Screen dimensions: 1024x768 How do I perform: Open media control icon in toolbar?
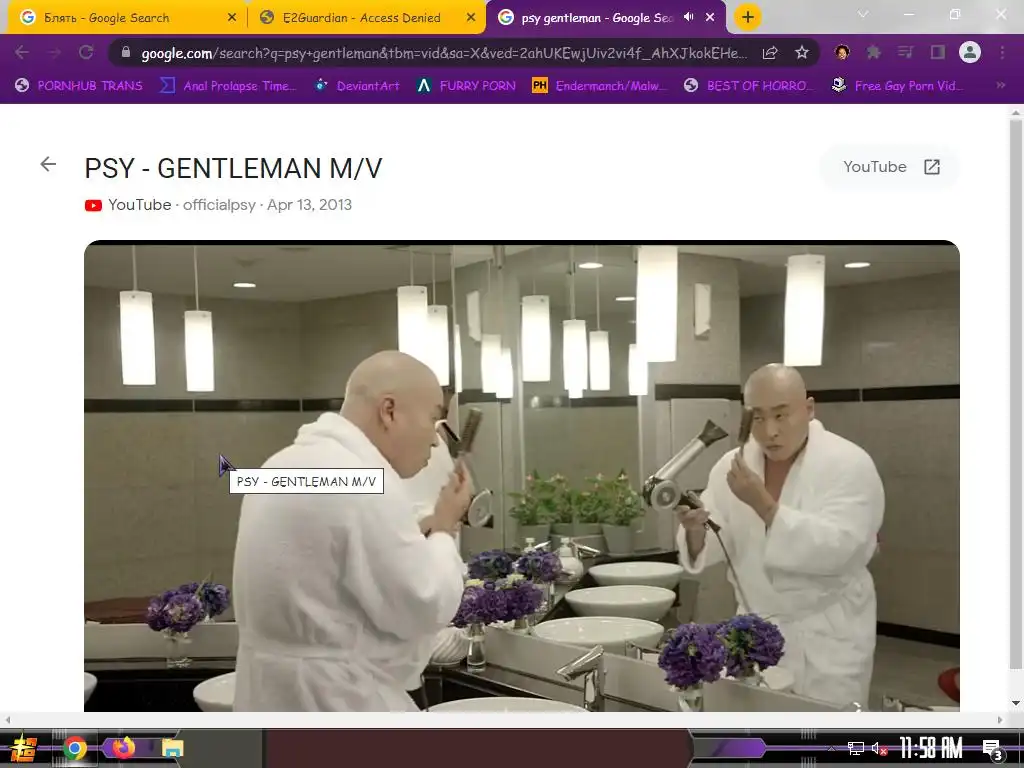[905, 52]
